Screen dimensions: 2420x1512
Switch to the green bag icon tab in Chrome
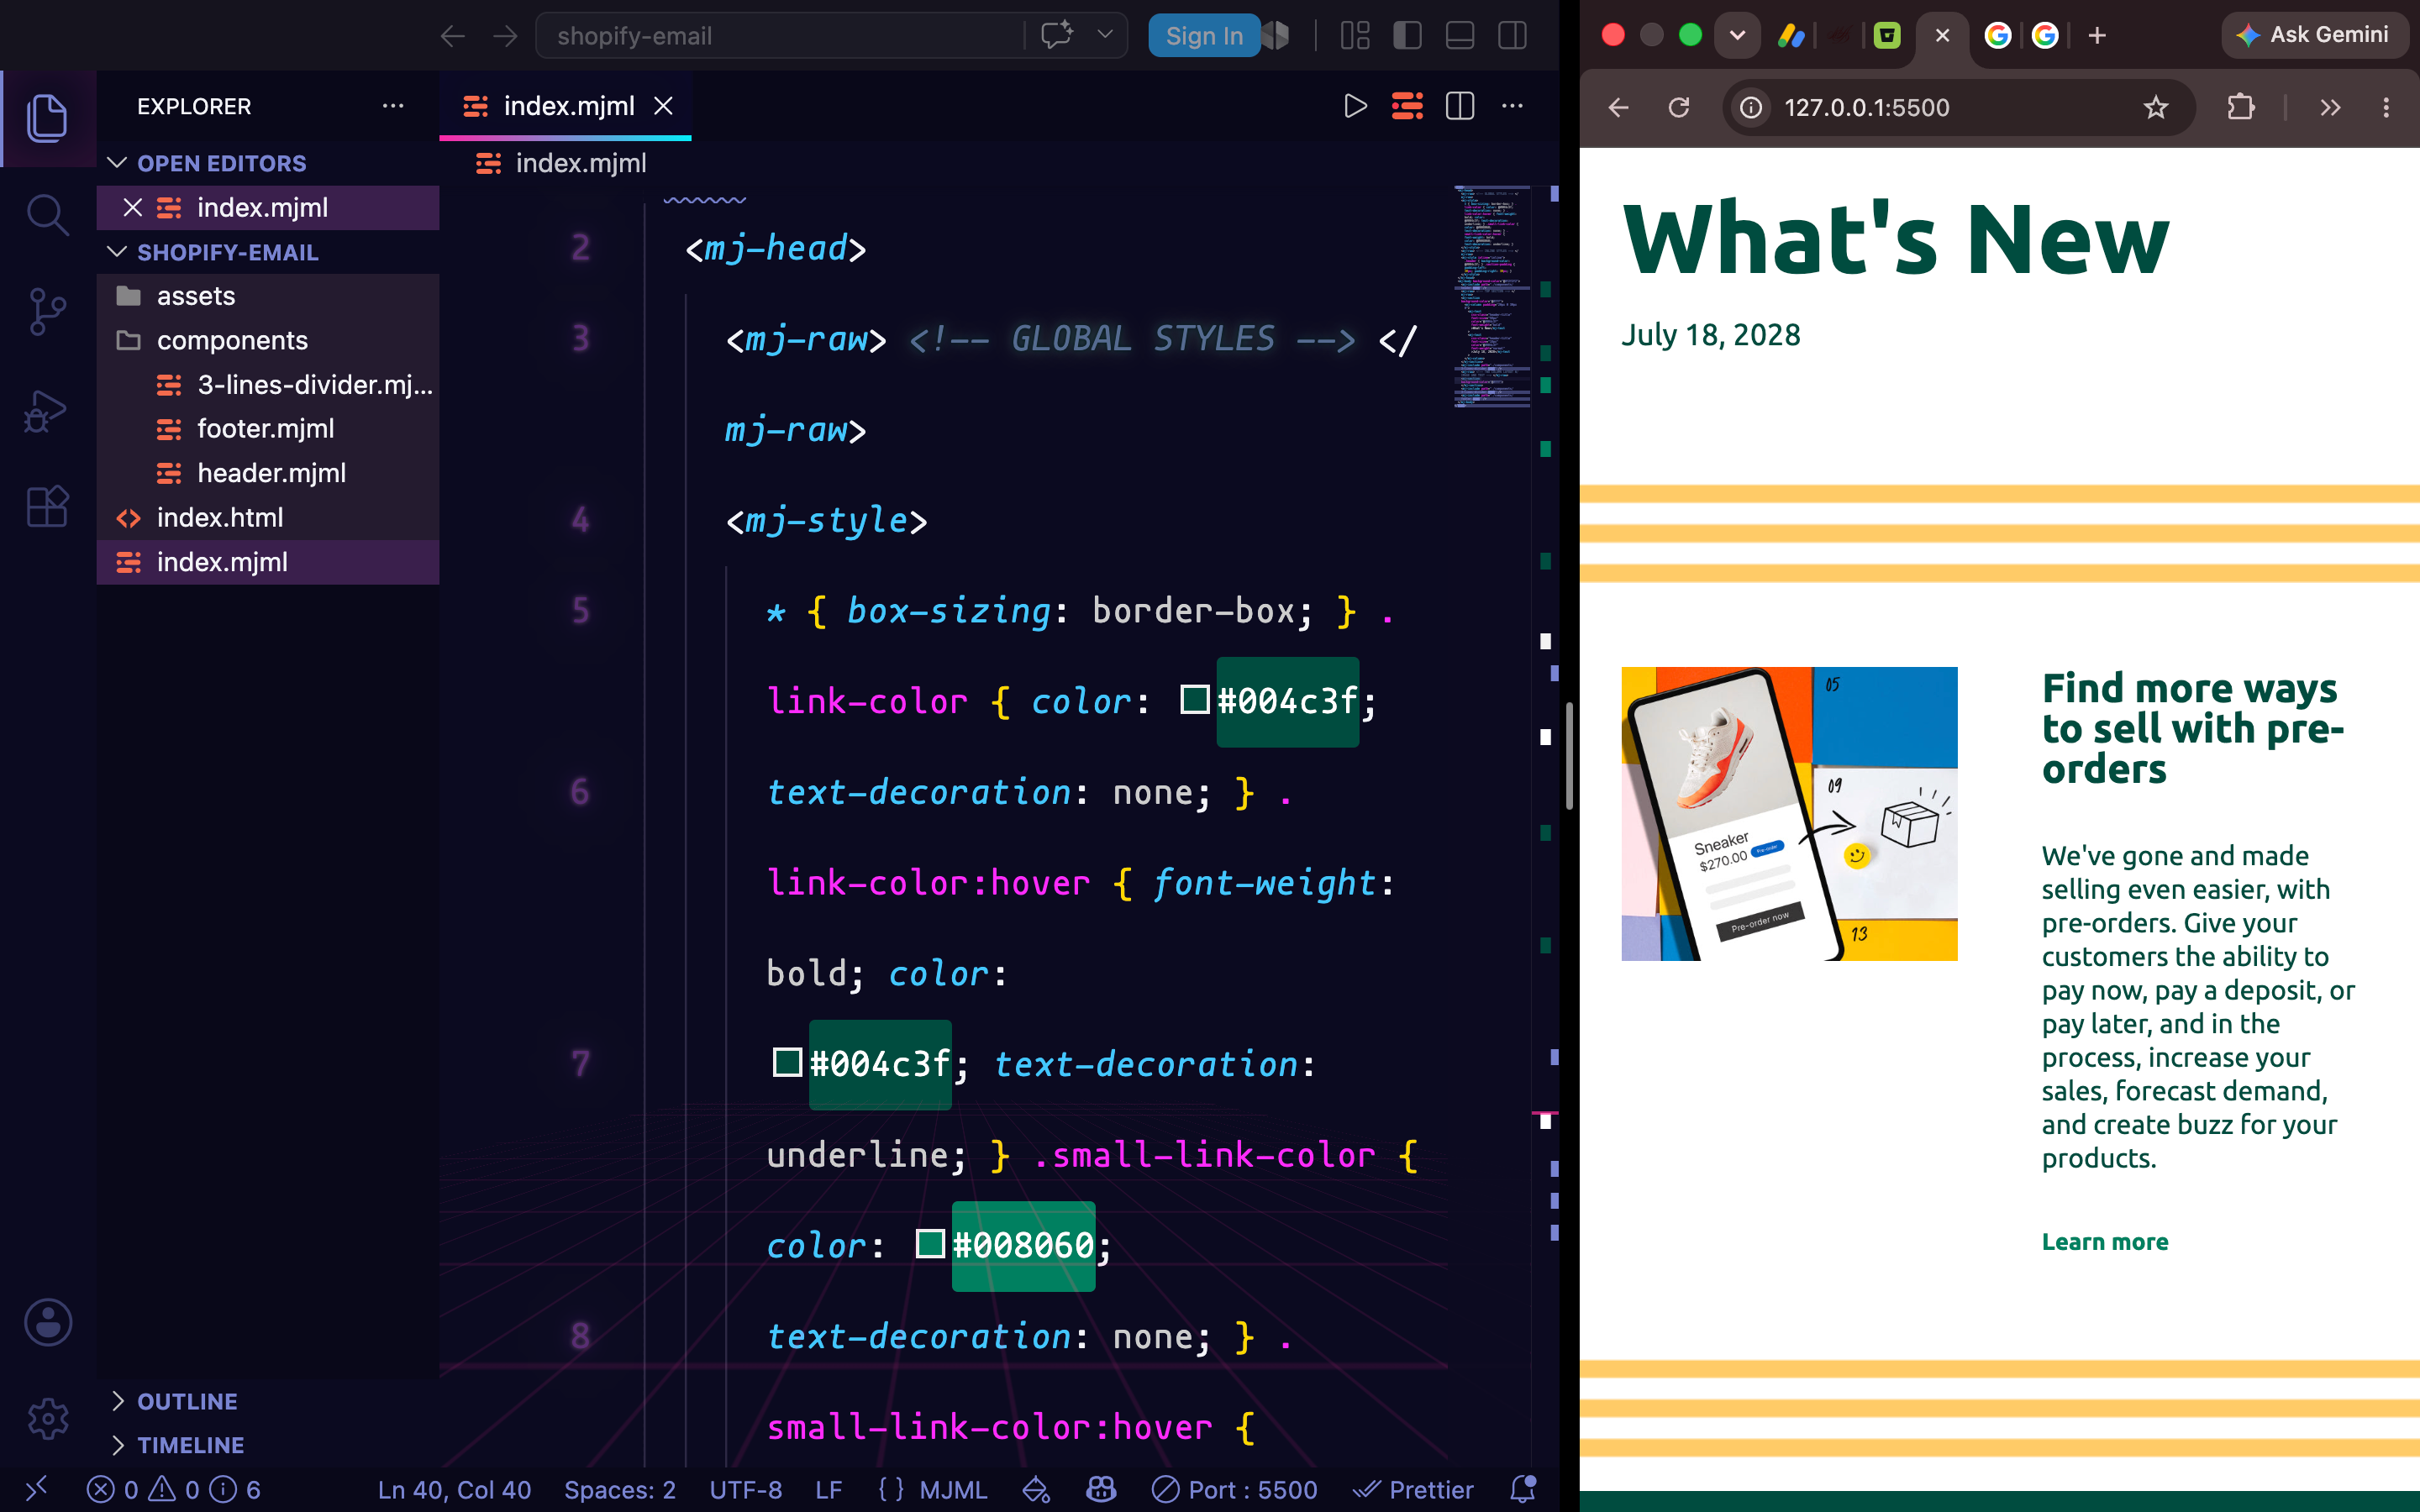(1886, 36)
